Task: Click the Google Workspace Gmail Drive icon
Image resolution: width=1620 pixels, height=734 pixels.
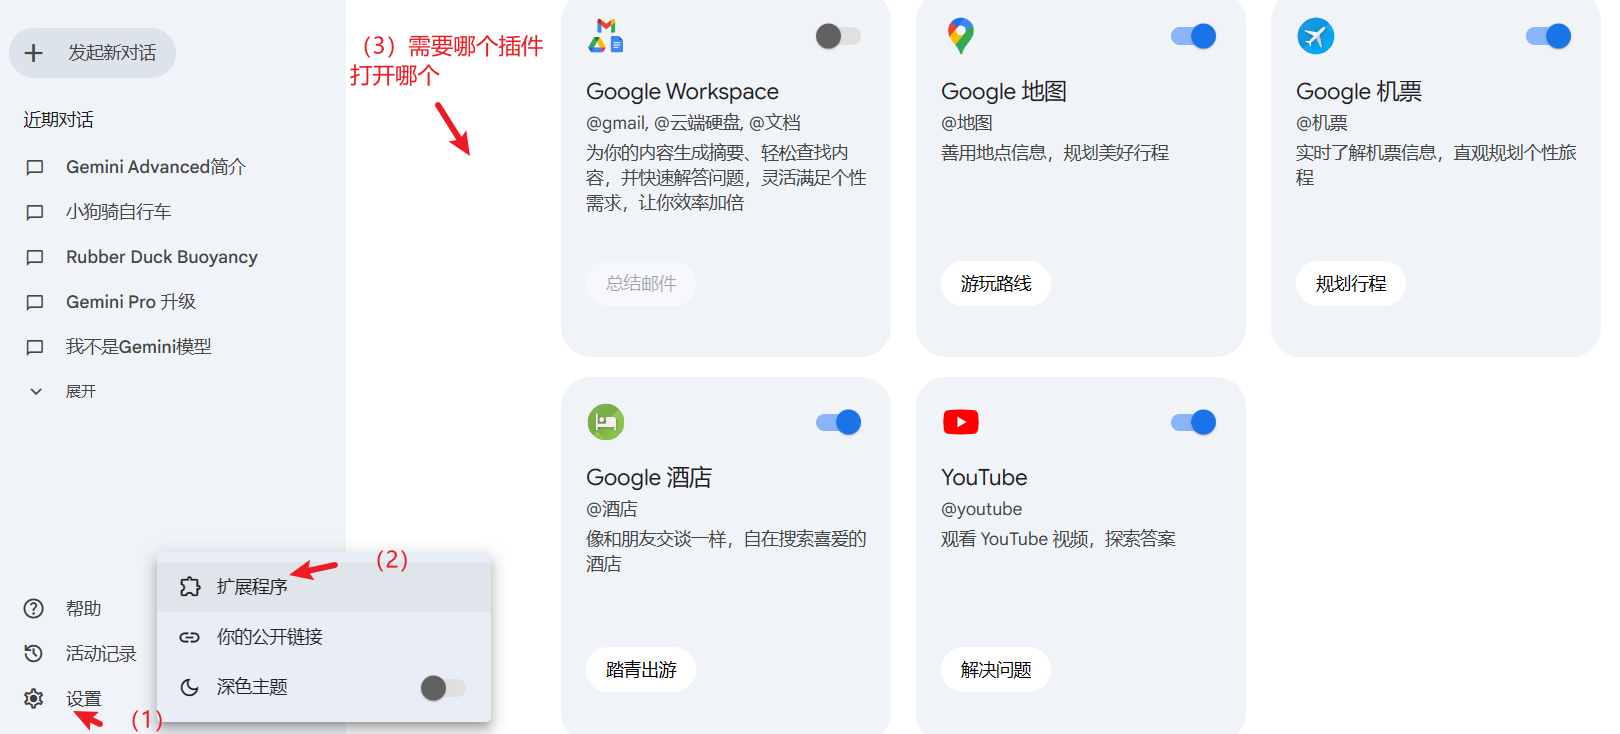Action: tap(606, 36)
